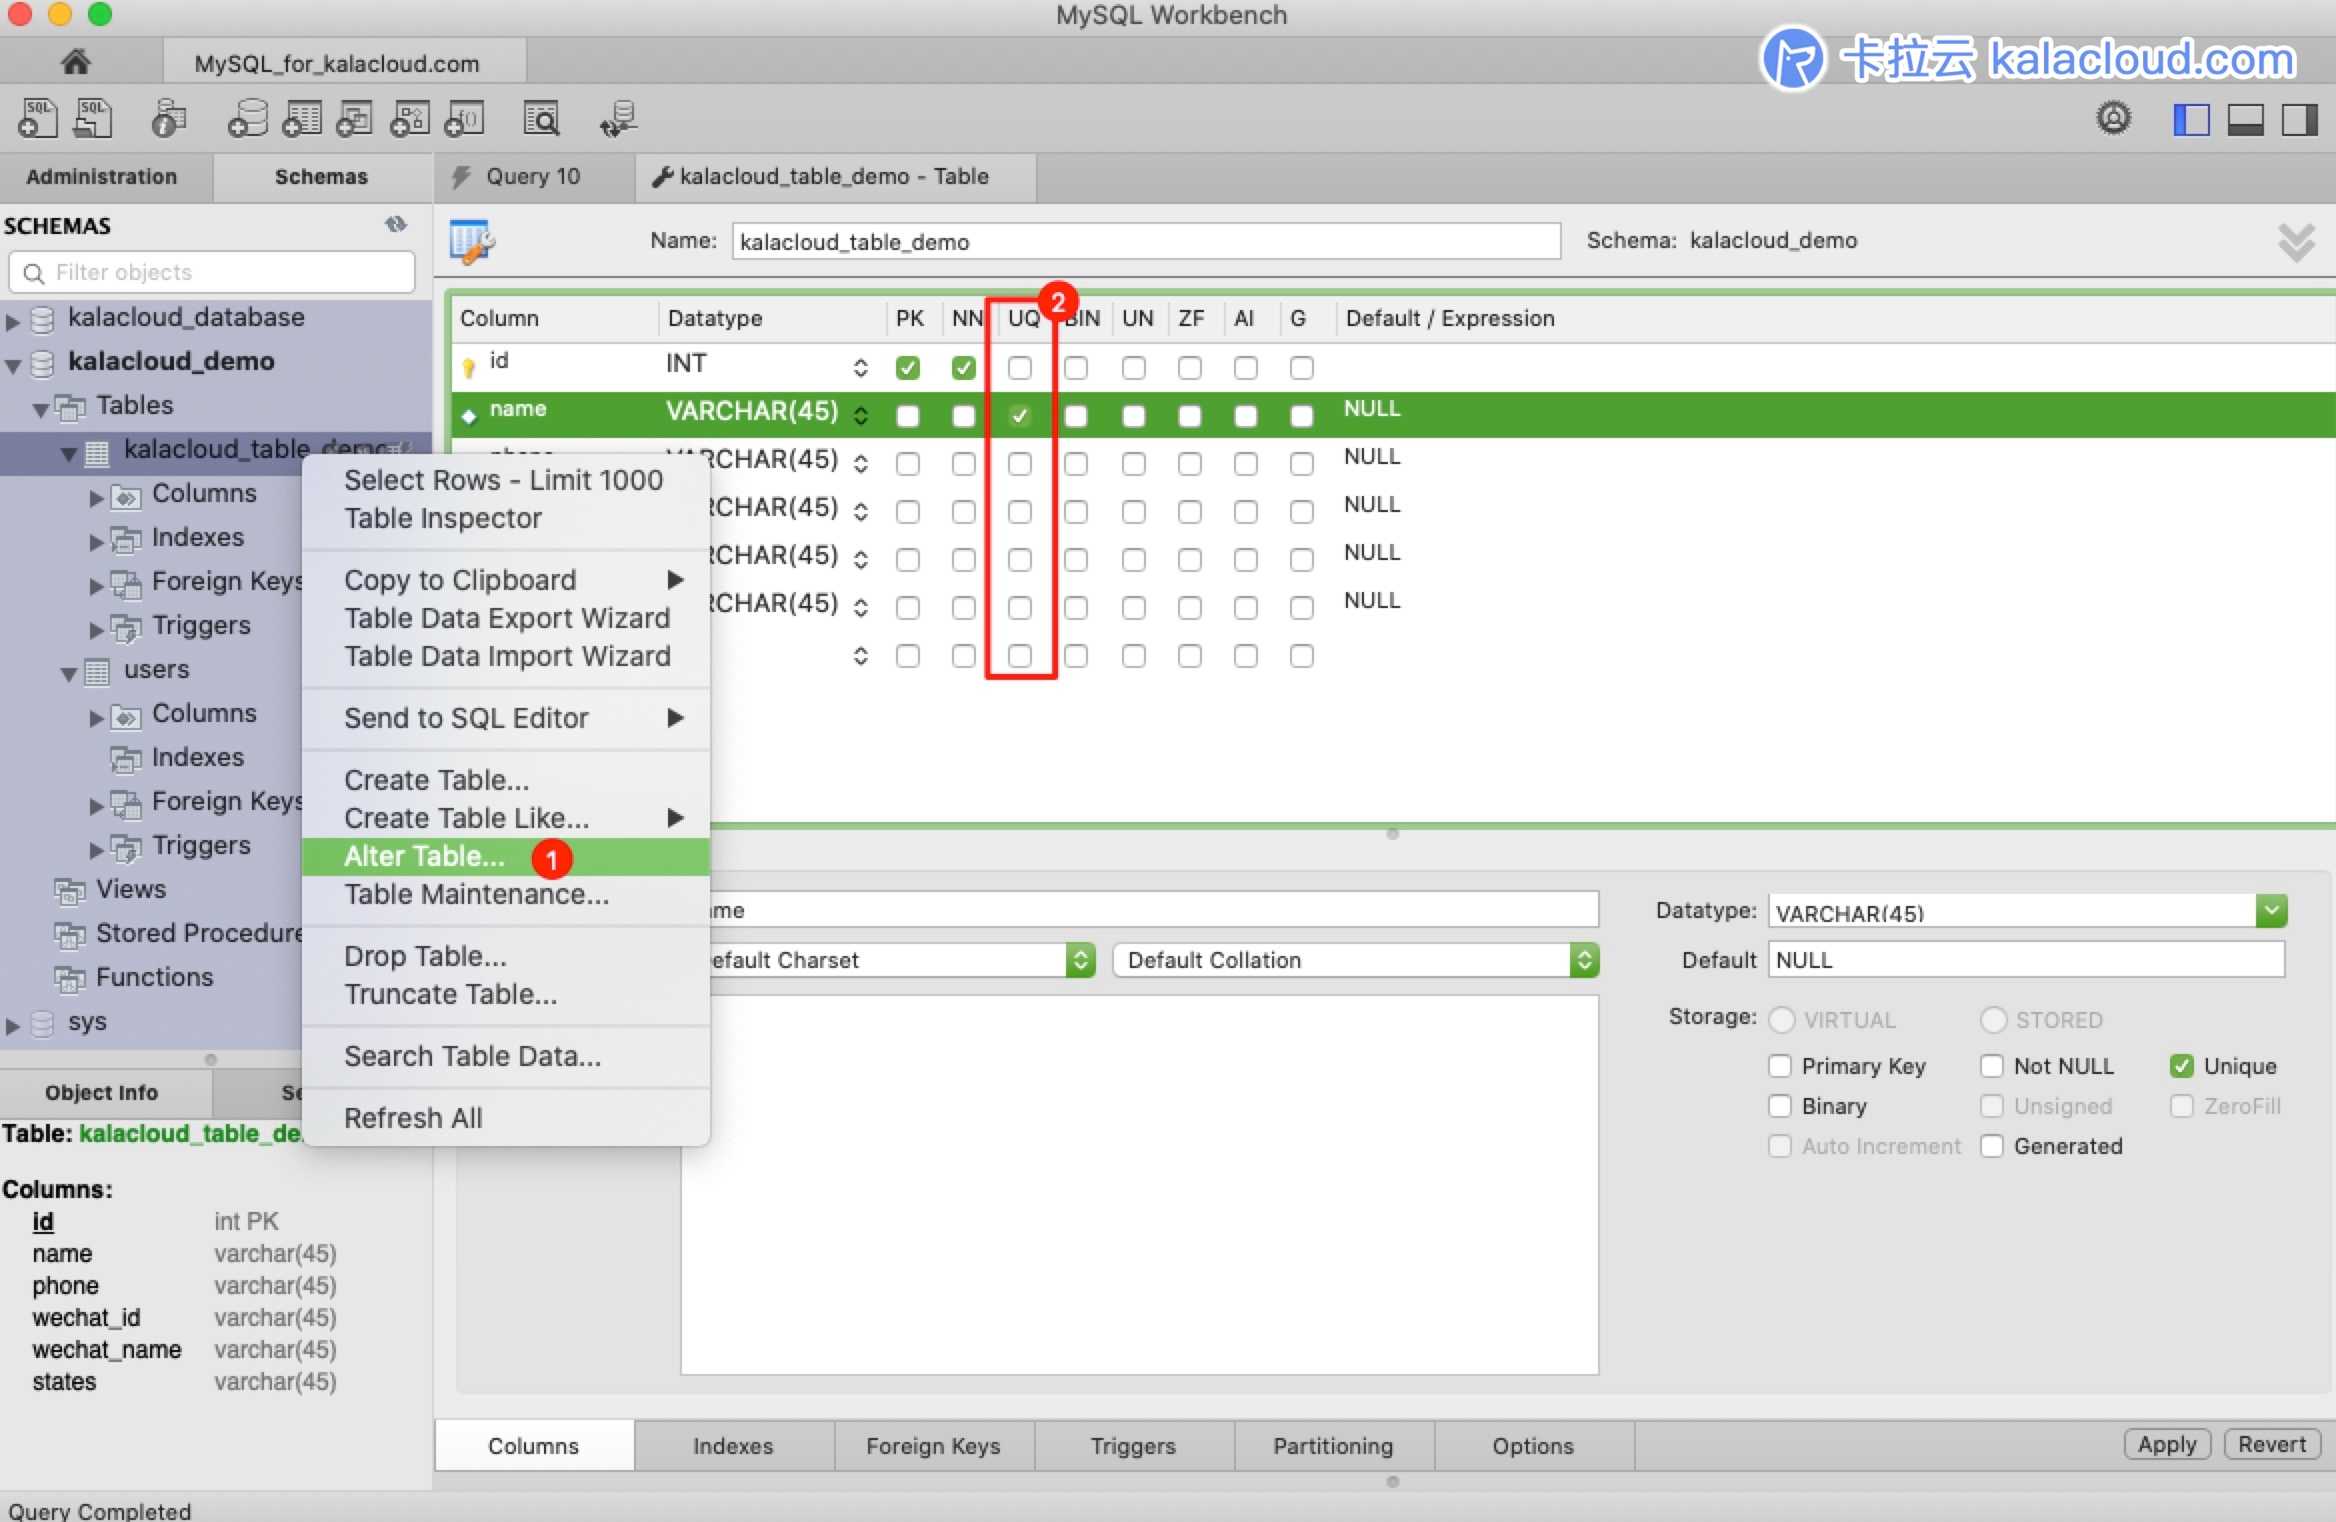Create a new SQL tab icon
2336x1522 pixels.
point(38,119)
